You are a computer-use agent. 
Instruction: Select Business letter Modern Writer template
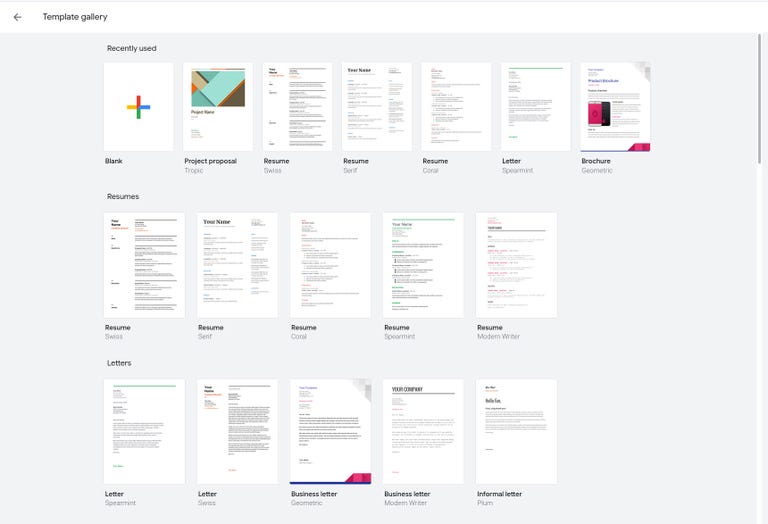[423, 431]
